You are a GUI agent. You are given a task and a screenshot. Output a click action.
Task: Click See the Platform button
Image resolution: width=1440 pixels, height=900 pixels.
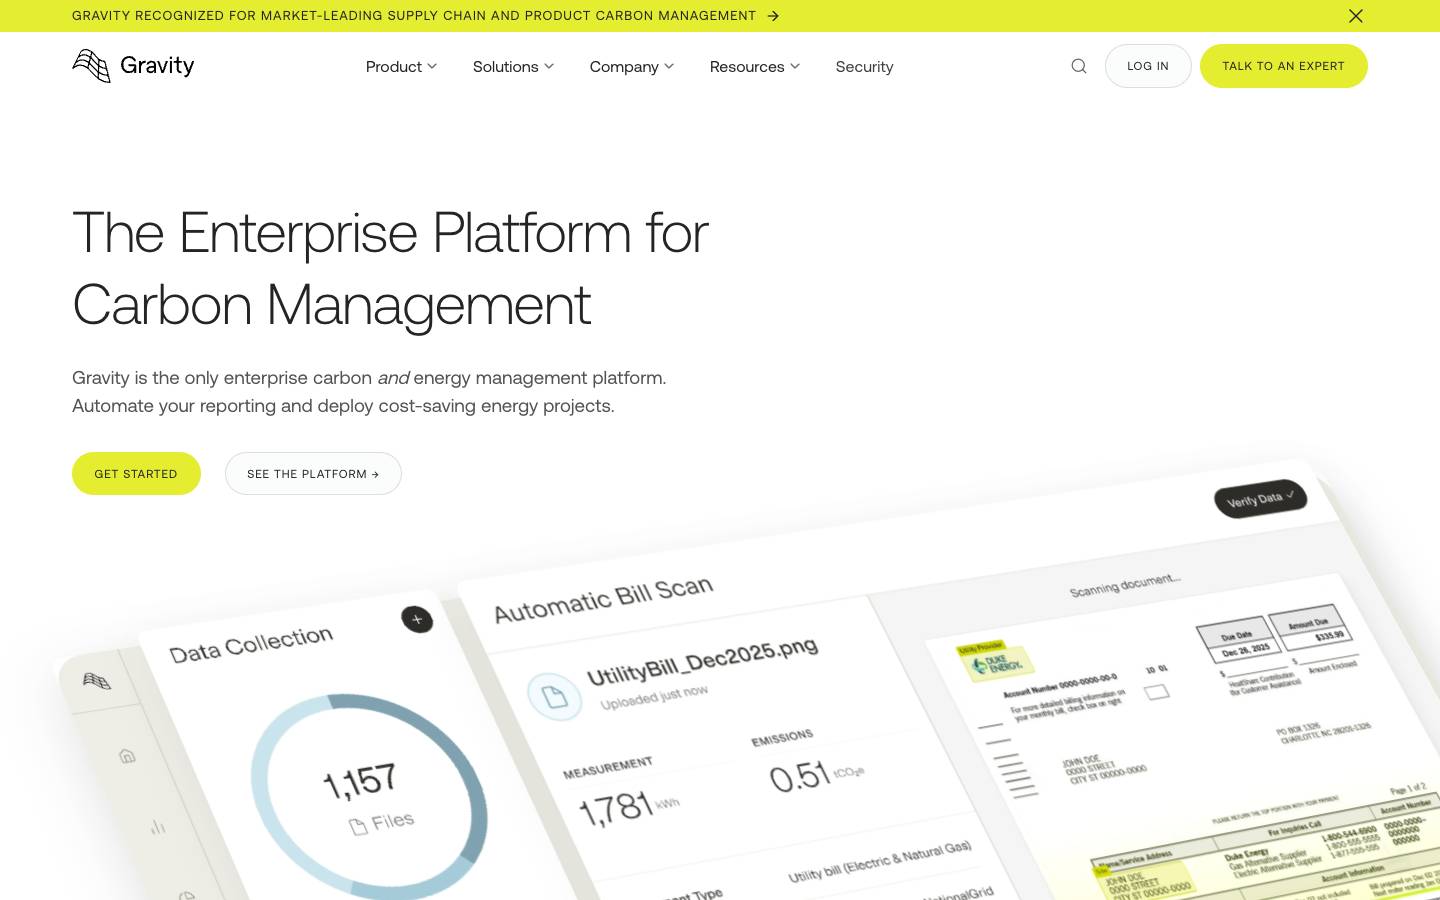313,473
